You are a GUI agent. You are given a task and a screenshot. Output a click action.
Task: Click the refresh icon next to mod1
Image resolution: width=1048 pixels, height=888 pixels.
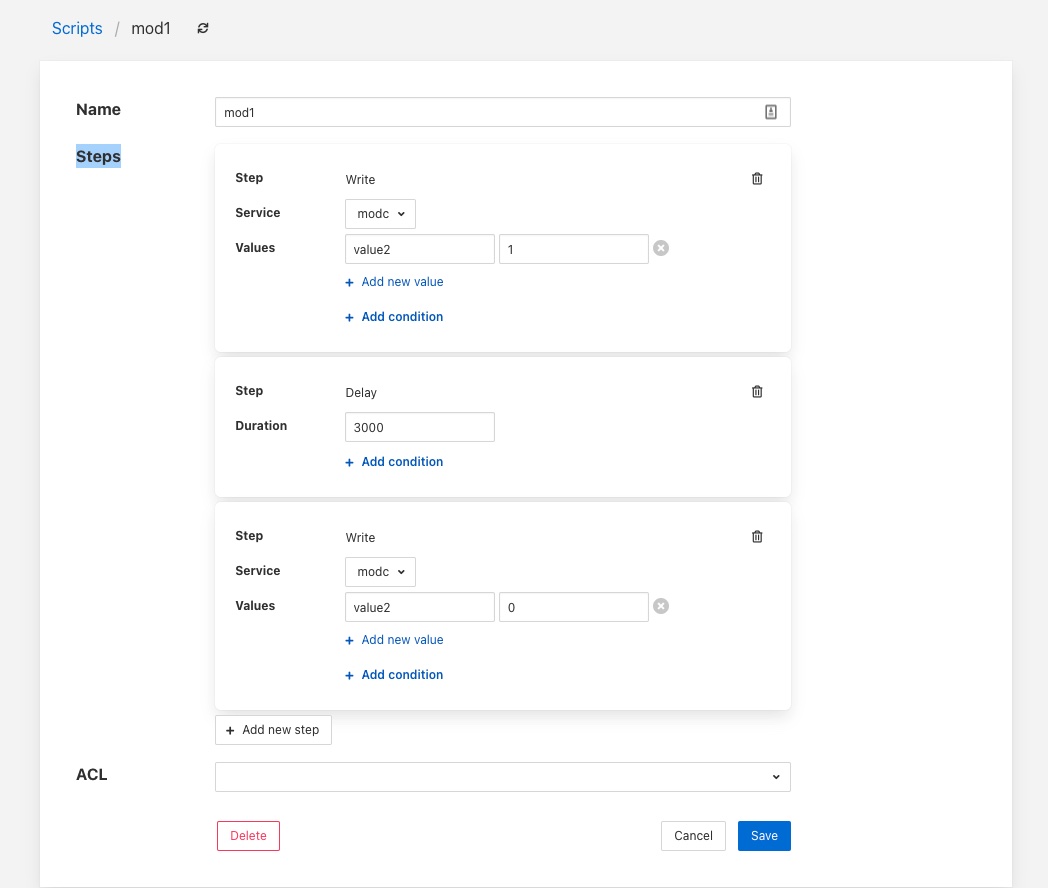pos(203,29)
